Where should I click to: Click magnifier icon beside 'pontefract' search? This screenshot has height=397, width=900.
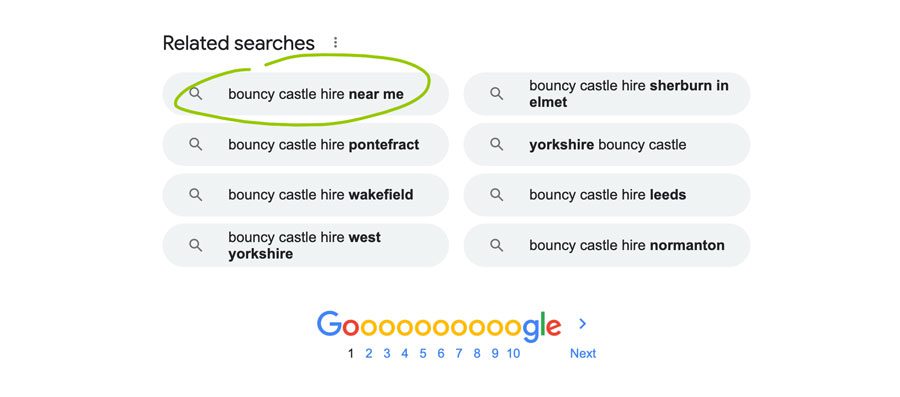[x=196, y=144]
